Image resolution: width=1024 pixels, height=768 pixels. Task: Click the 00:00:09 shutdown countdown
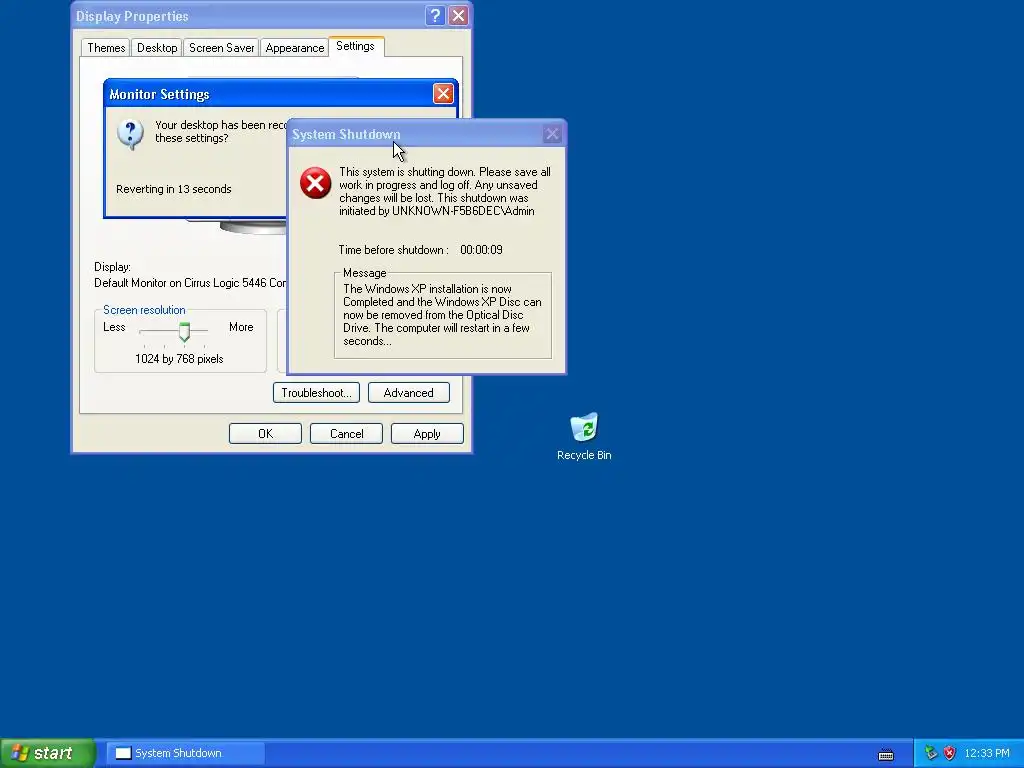[481, 249]
